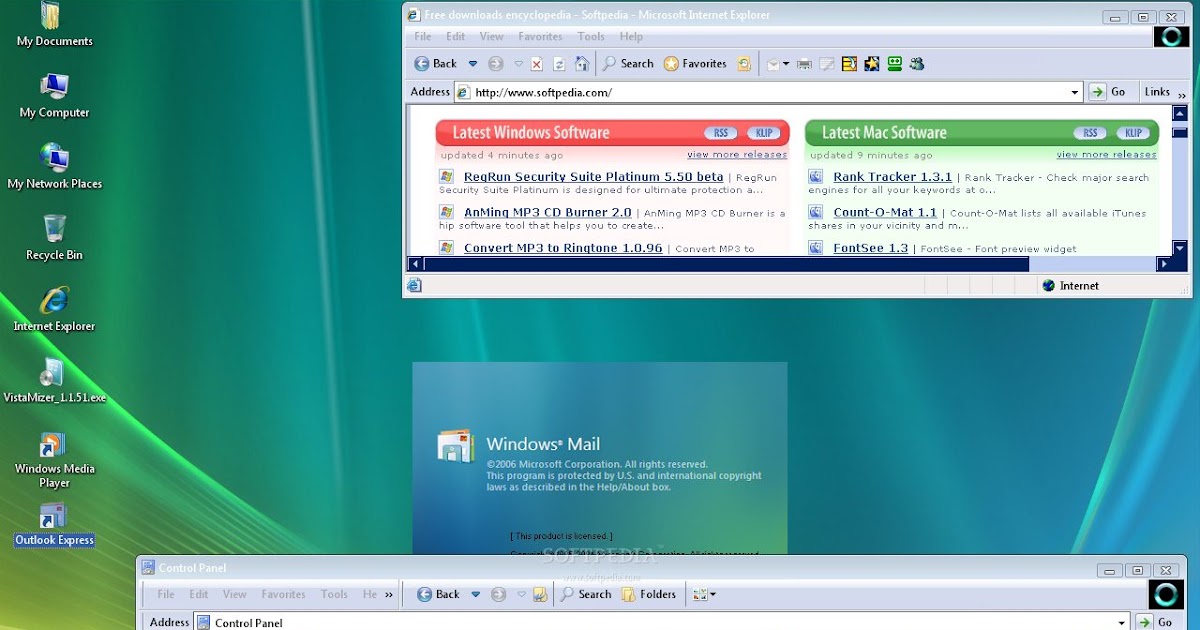1200x630 pixels.
Task: Expand the Back button history dropdown
Action: pyautogui.click(x=472, y=63)
